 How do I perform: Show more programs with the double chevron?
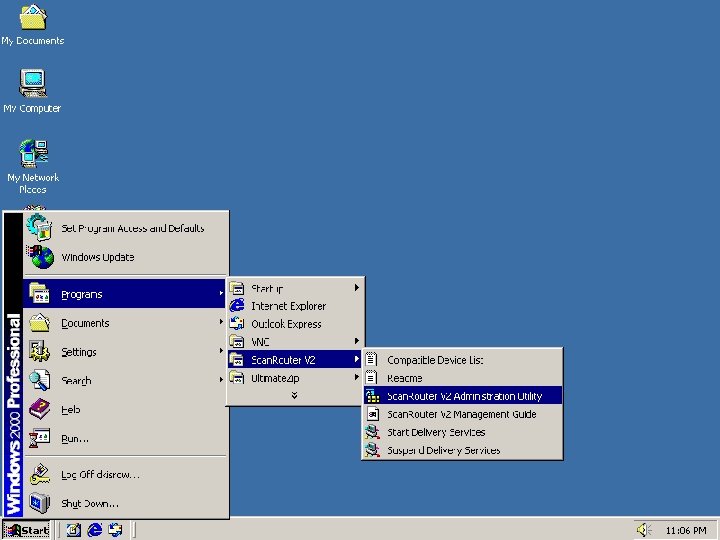point(294,395)
